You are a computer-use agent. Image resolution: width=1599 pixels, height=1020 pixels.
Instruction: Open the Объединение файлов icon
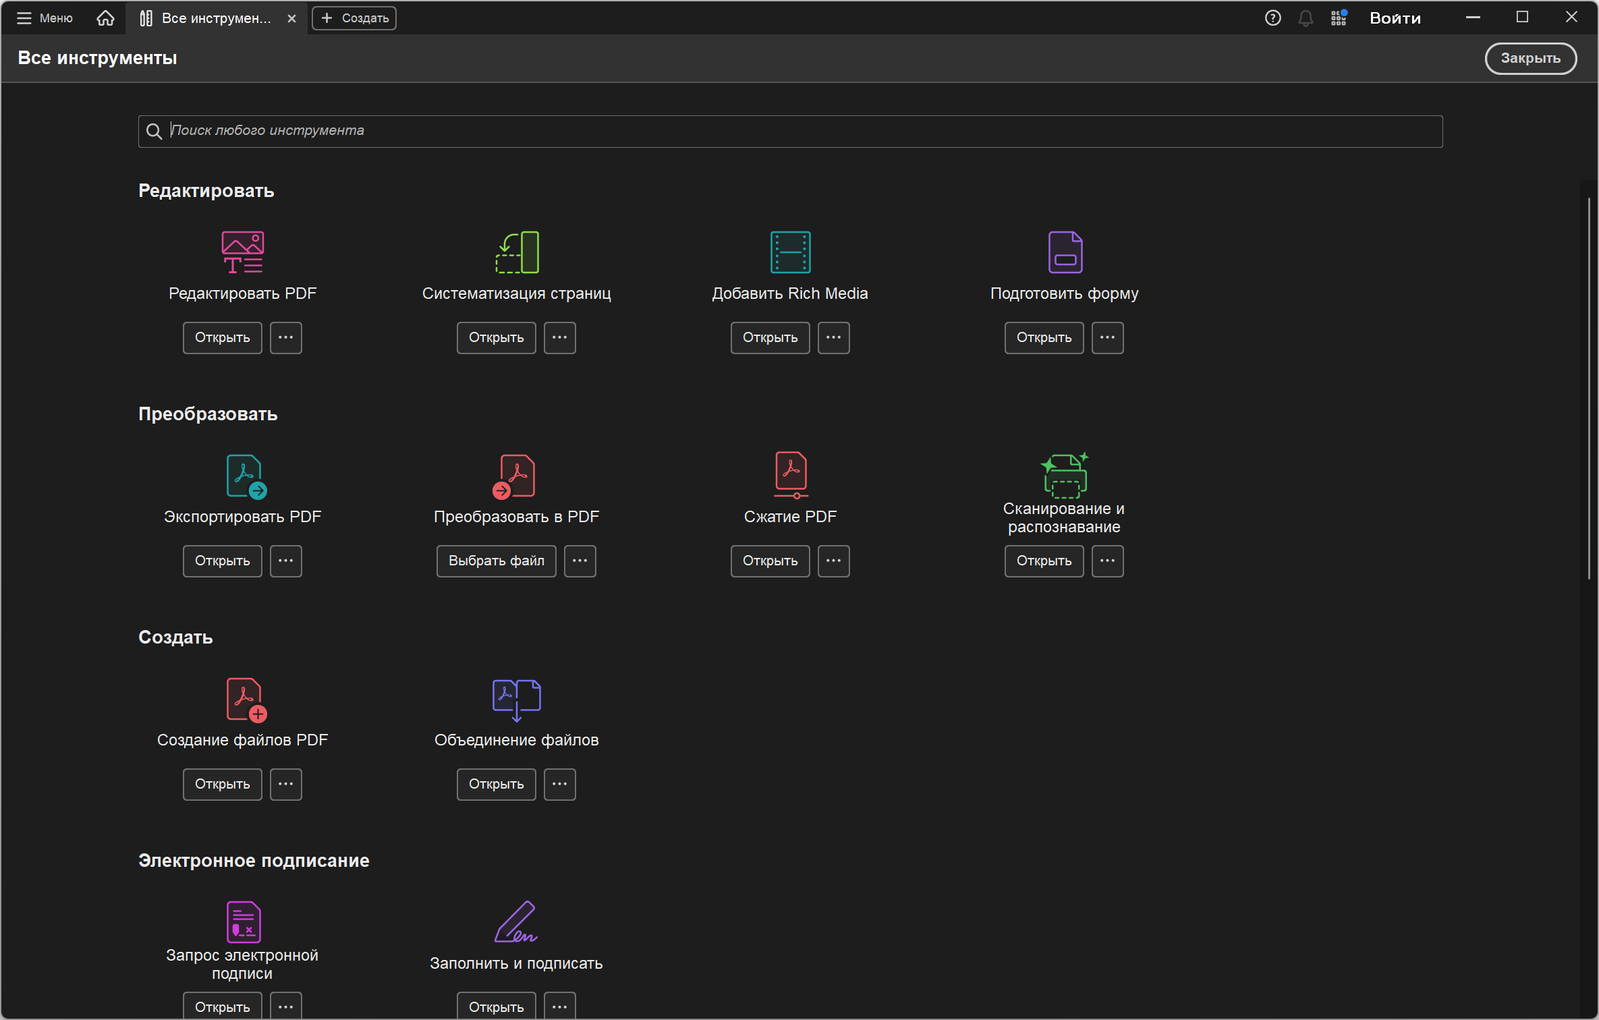coord(516,699)
